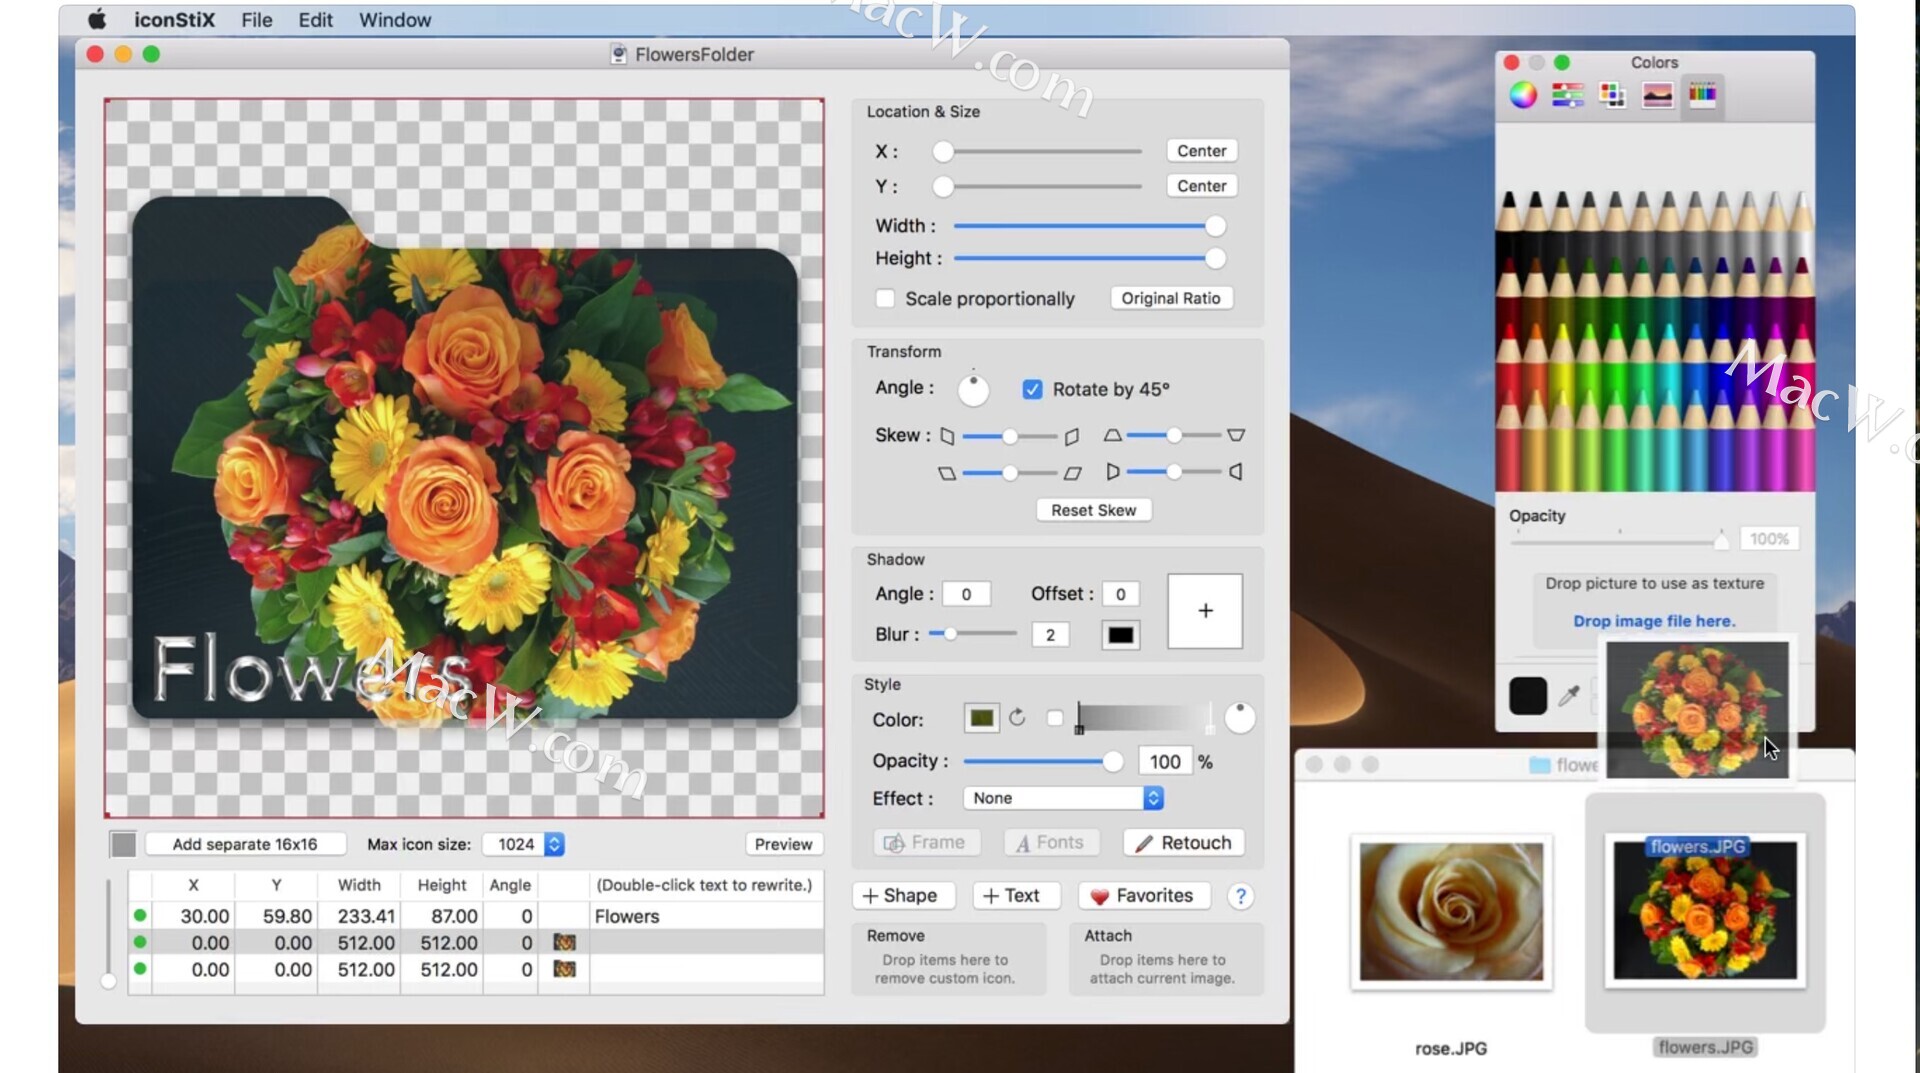The width and height of the screenshot is (1920, 1073).
Task: Open the color wheel tab in Colors
Action: [x=1523, y=95]
